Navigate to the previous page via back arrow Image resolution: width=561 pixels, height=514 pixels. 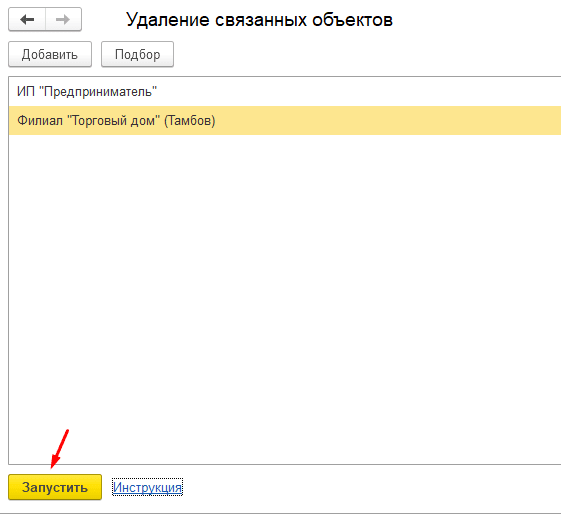tap(27, 19)
